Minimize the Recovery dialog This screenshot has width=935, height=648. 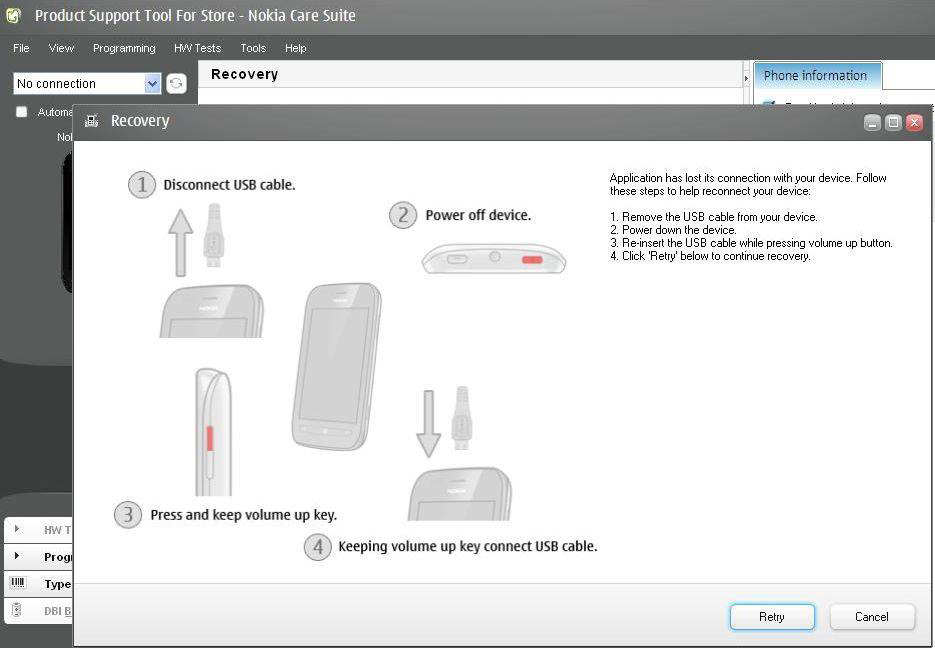point(872,123)
